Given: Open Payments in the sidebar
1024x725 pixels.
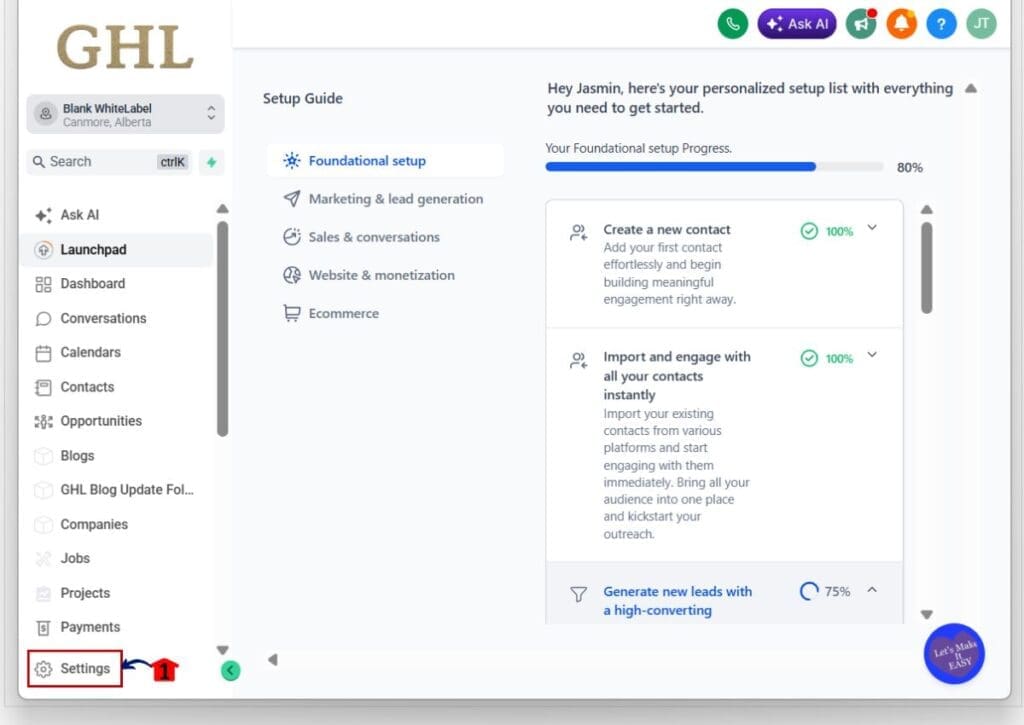Looking at the screenshot, I should click(116, 627).
